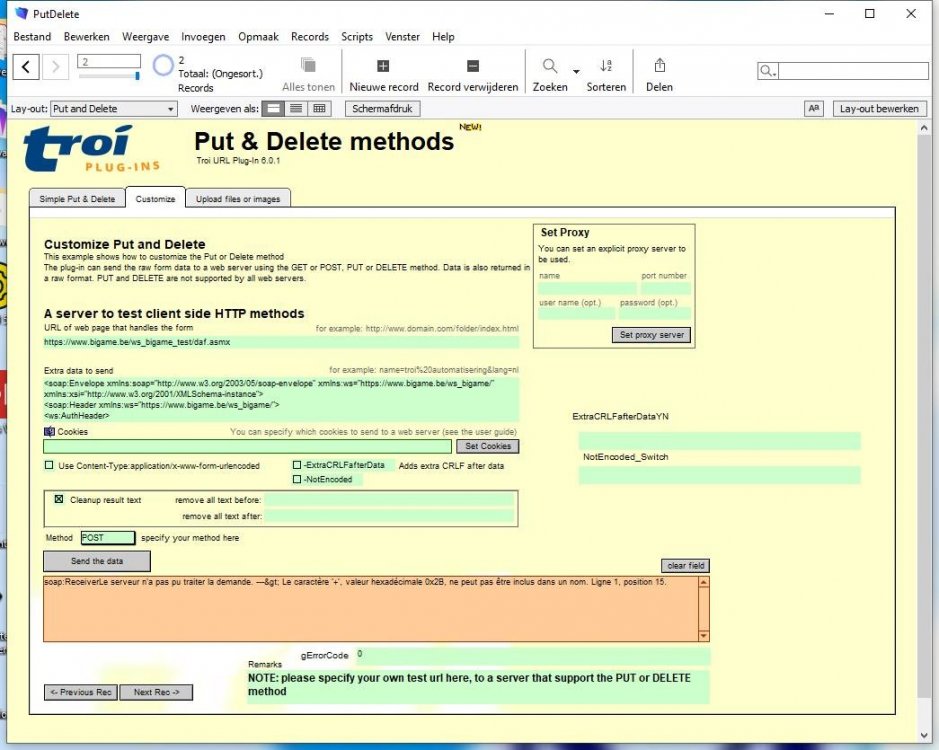Click the Zoeken magnifier icon
The image size is (939, 750).
click(x=550, y=66)
